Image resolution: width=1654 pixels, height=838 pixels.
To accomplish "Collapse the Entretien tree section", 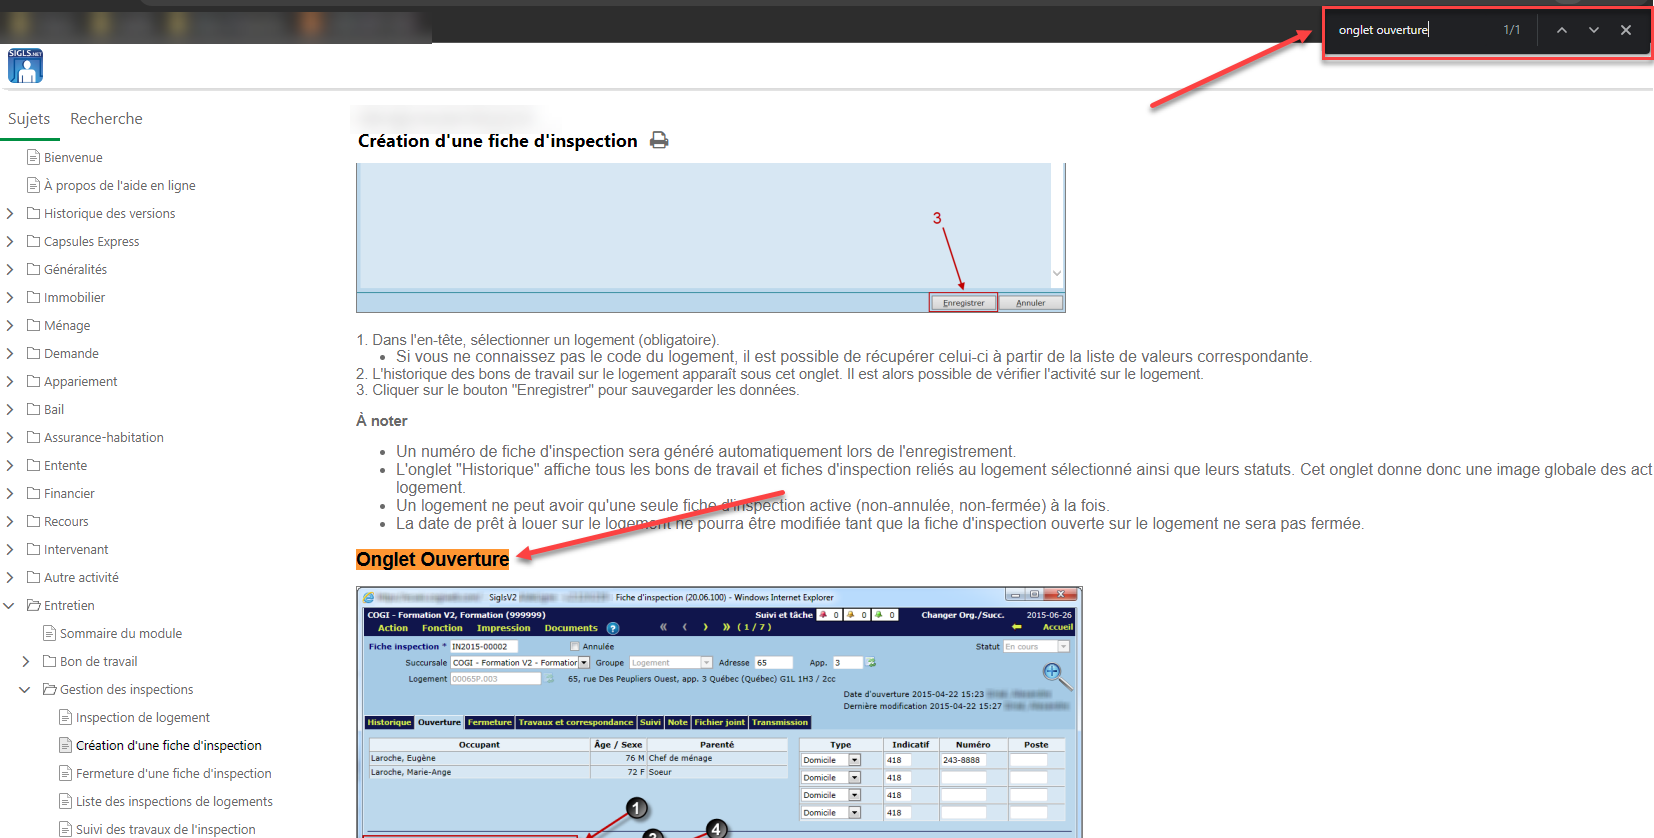I will point(10,605).
